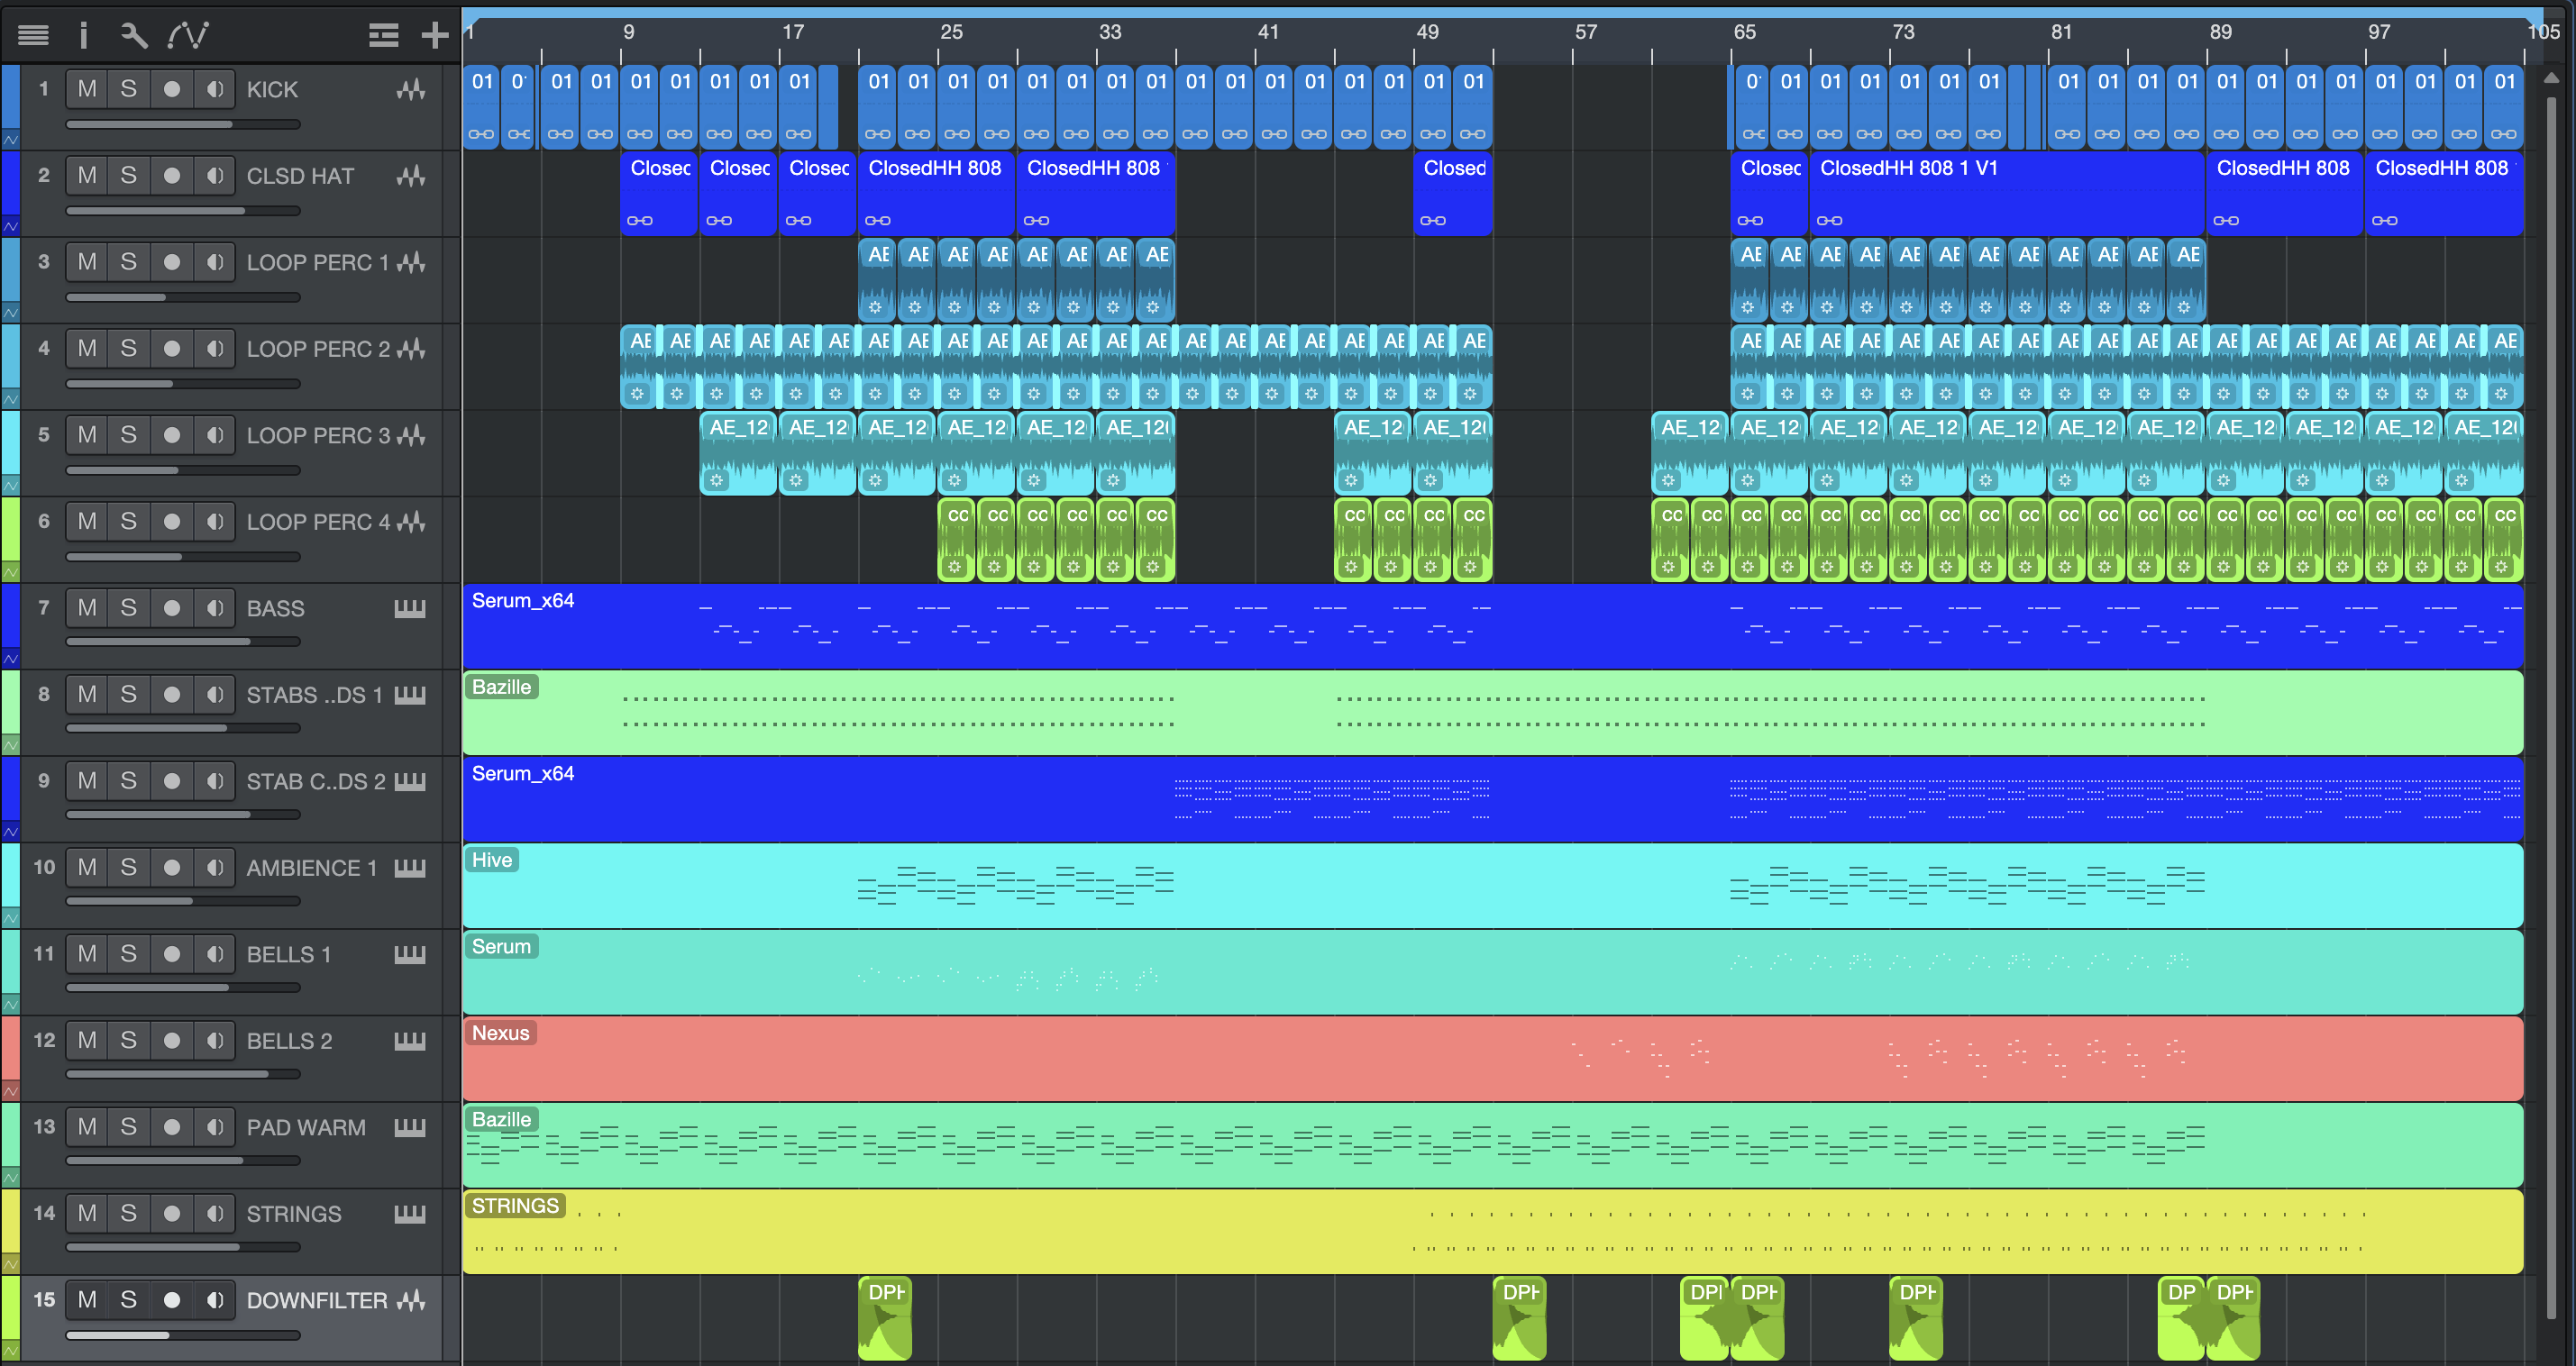Add a new track with plus icon
The height and width of the screenshot is (1366, 2576).
pos(435,35)
